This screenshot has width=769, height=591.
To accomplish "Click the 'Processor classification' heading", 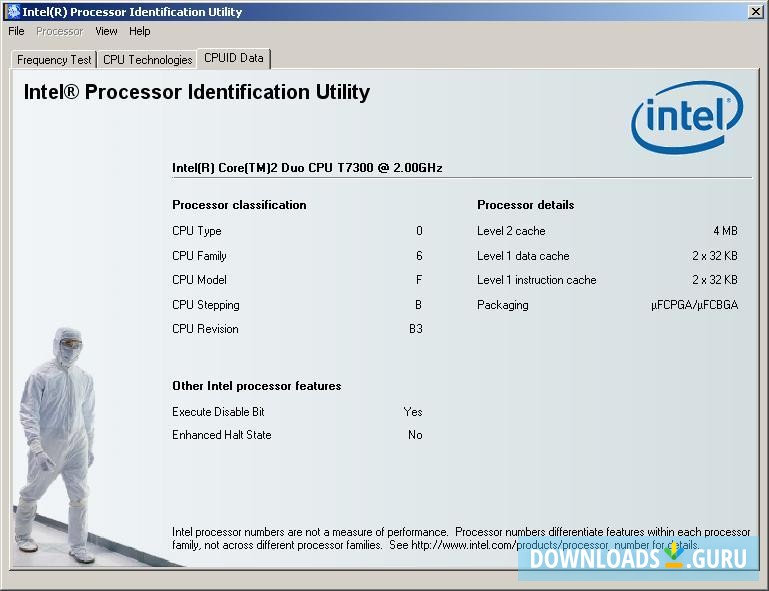I will click(x=239, y=205).
